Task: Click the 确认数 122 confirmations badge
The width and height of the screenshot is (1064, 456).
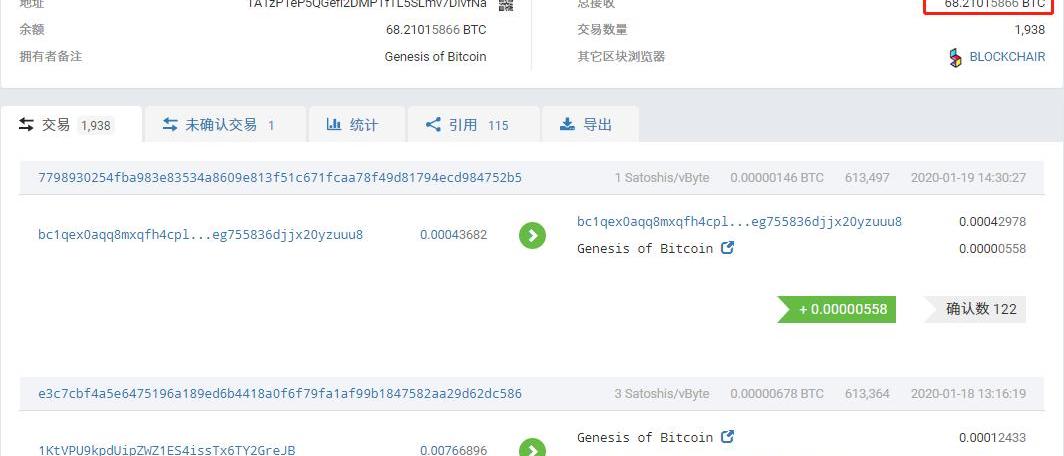Action: pyautogui.click(x=975, y=309)
